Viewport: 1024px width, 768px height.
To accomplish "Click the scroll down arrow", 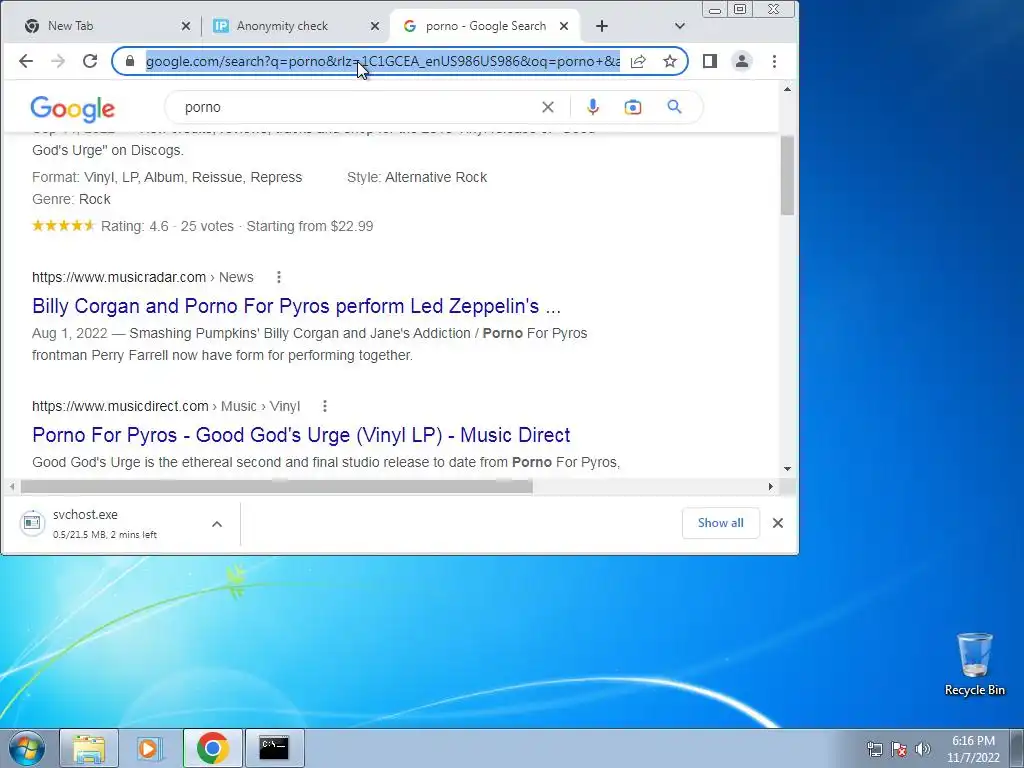I will [x=787, y=469].
